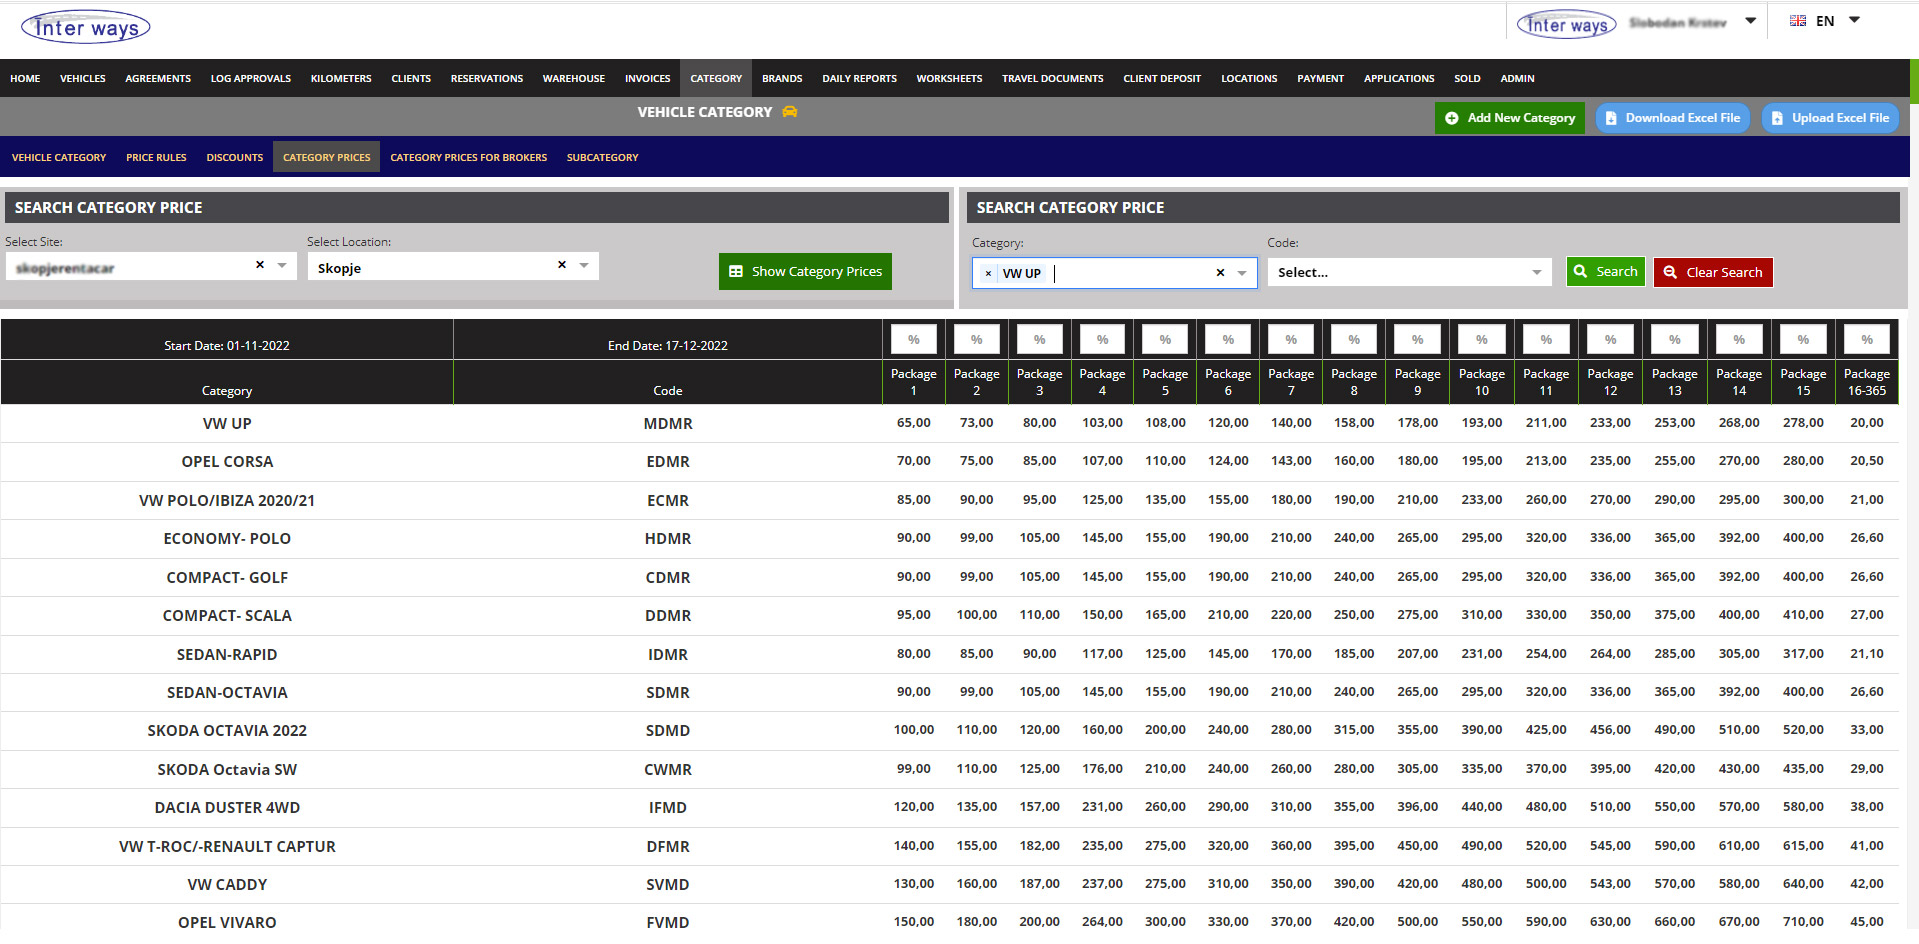This screenshot has height=944, width=1919.
Task: Open the LOG APPROVALS menu item
Action: [x=251, y=78]
